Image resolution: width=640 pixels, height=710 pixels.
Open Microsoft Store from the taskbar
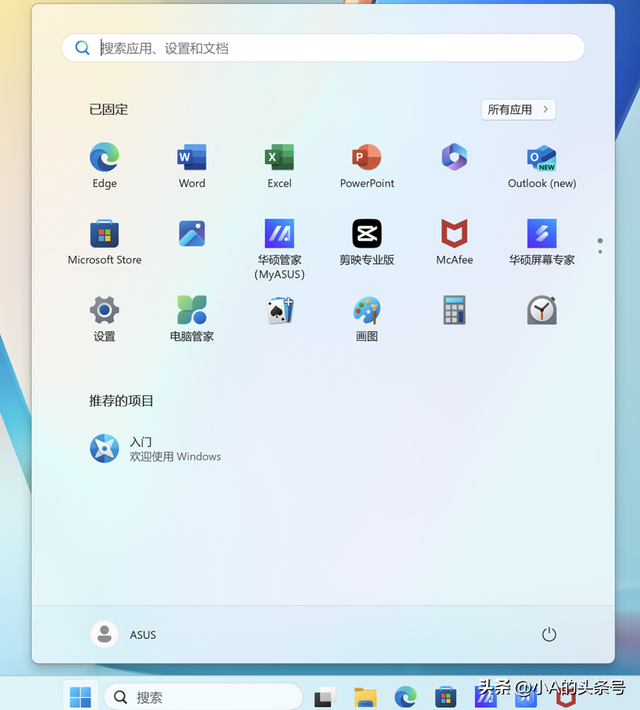446,696
